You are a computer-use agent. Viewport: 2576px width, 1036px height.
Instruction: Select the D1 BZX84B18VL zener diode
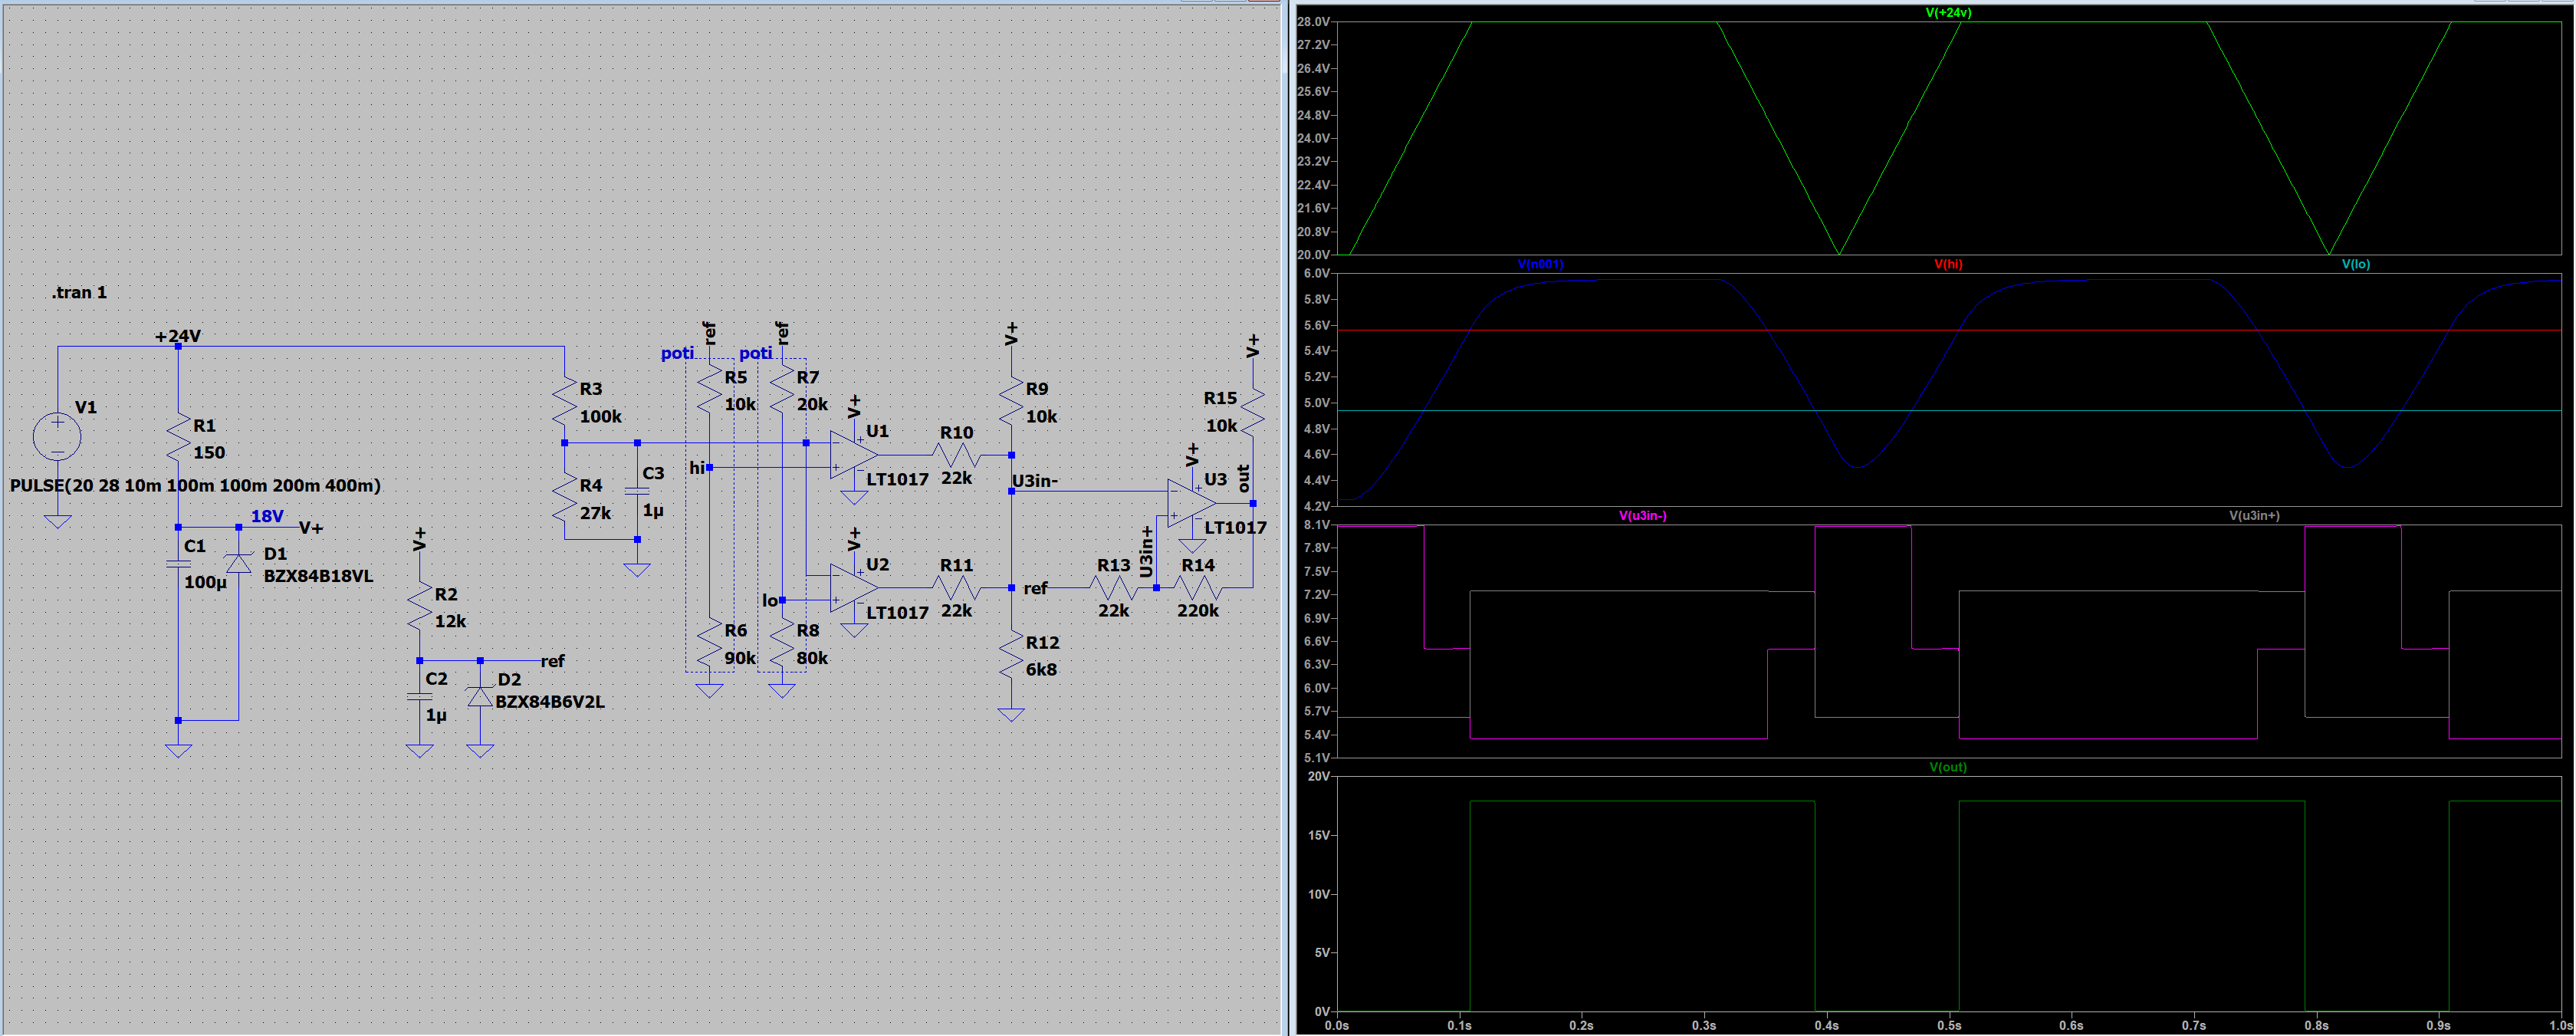[x=238, y=564]
